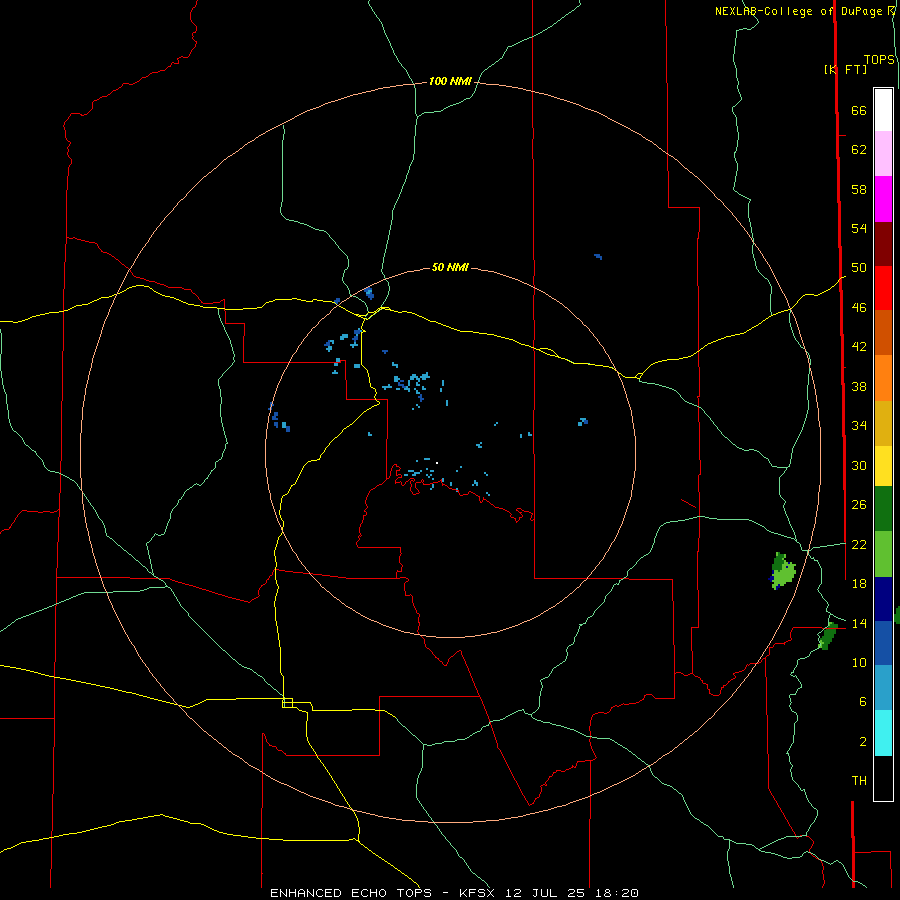The image size is (900, 900).
Task: Click the 6 legend value
Action: click(863, 702)
